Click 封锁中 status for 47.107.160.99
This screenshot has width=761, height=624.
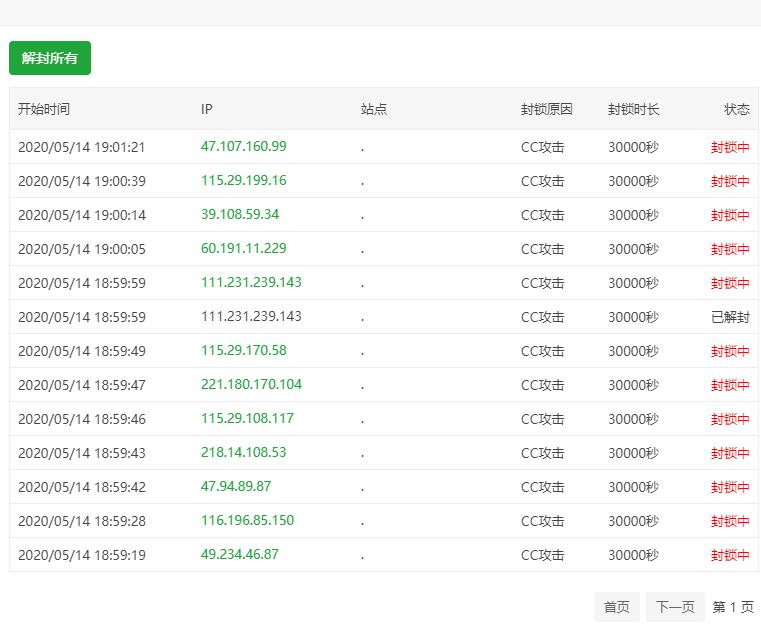pos(730,147)
